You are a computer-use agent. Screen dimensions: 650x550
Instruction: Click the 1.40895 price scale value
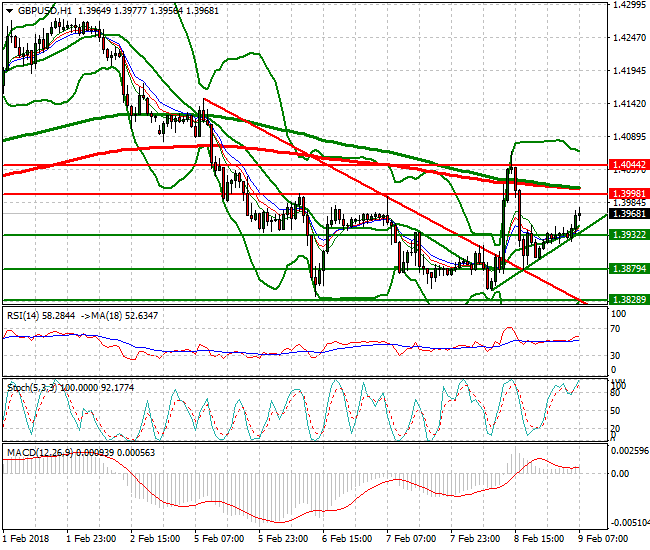point(630,137)
